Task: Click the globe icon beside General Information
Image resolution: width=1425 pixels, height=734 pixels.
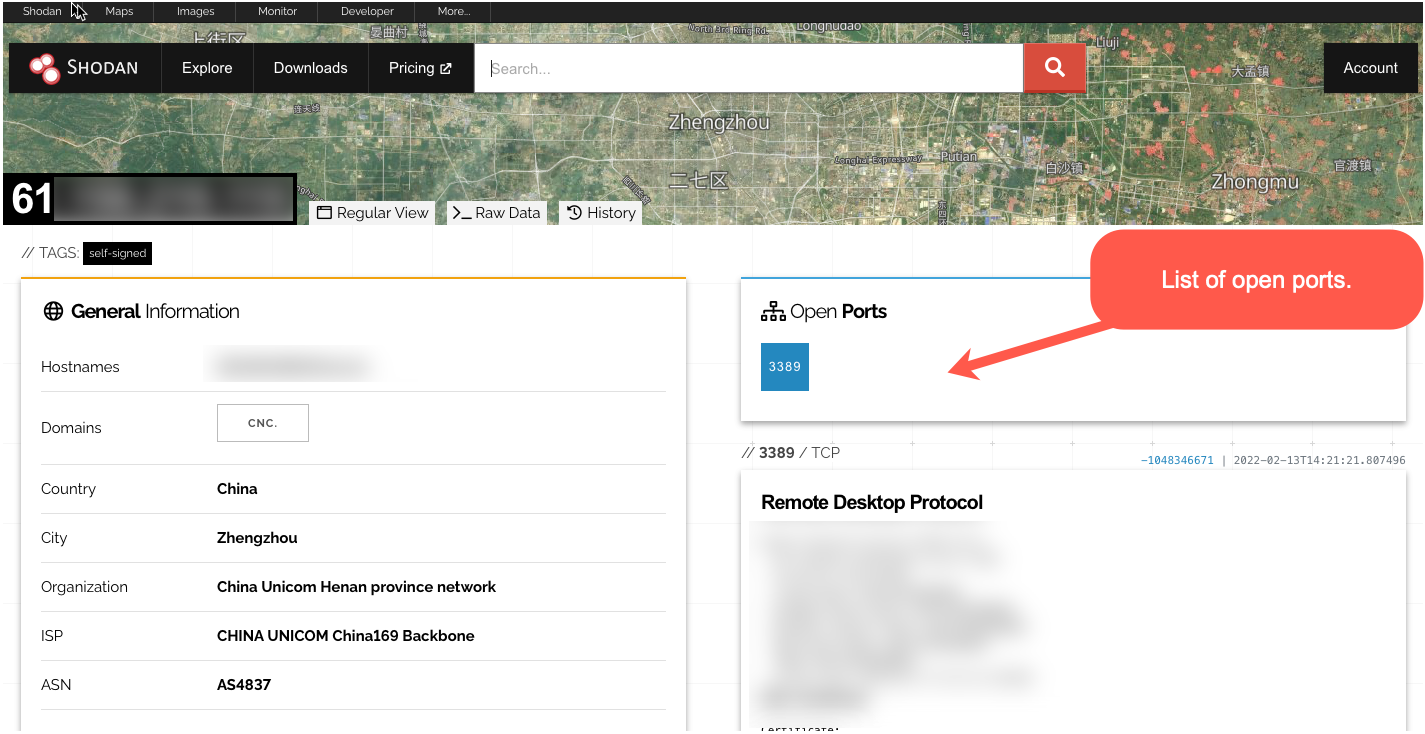Action: click(x=53, y=311)
